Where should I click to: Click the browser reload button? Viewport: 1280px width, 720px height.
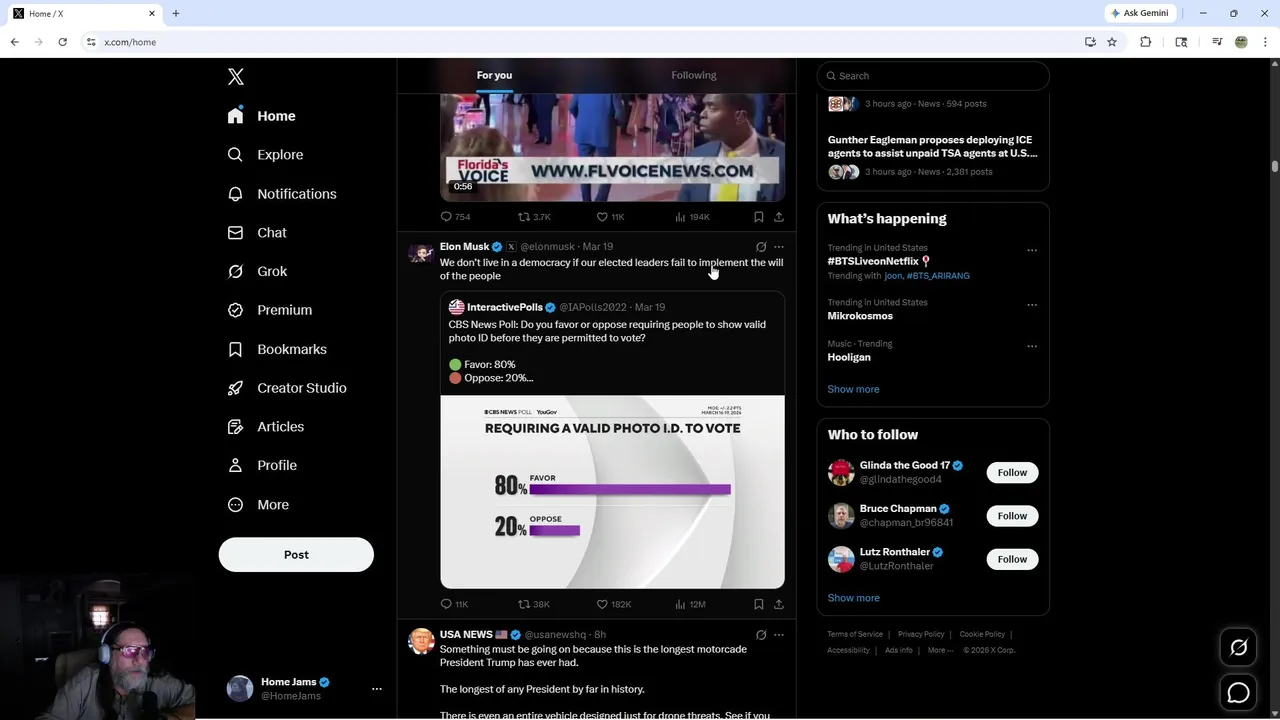[x=62, y=42]
